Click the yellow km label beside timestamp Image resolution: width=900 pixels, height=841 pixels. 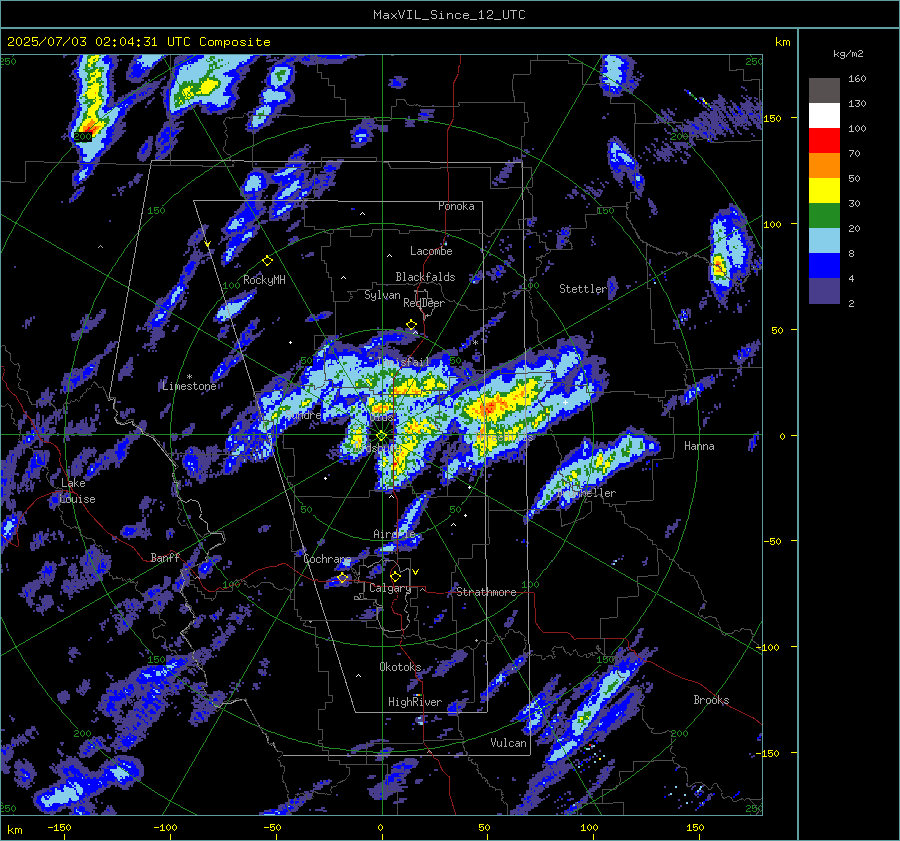coord(782,42)
